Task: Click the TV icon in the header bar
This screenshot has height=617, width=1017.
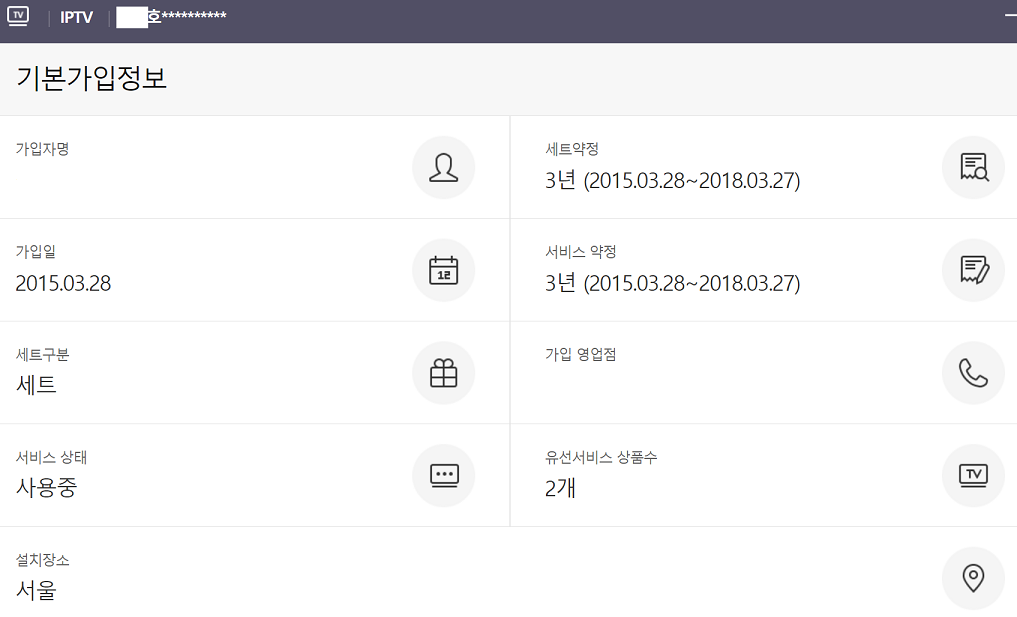Action: click(18, 16)
